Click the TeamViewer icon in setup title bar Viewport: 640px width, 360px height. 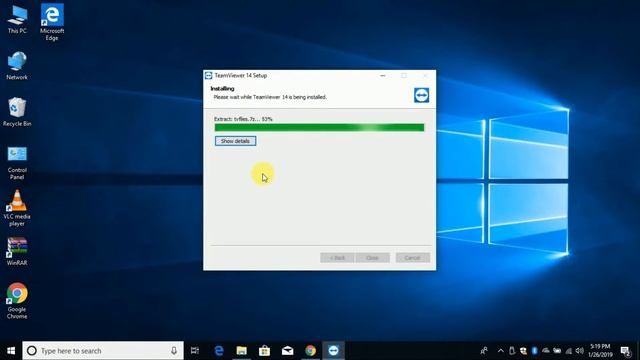click(209, 76)
